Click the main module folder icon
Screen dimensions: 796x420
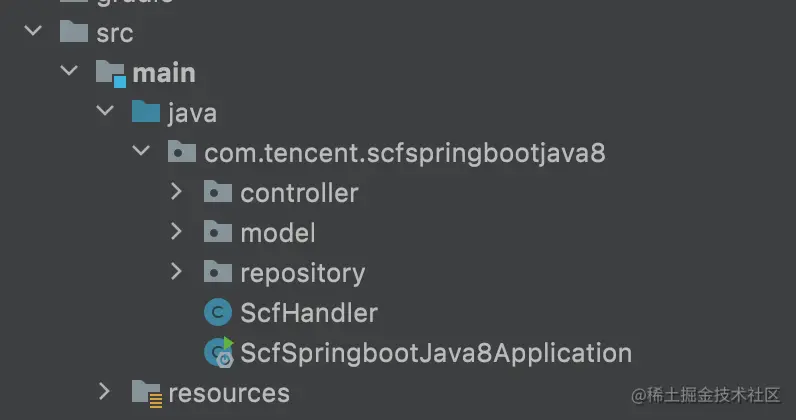110,72
